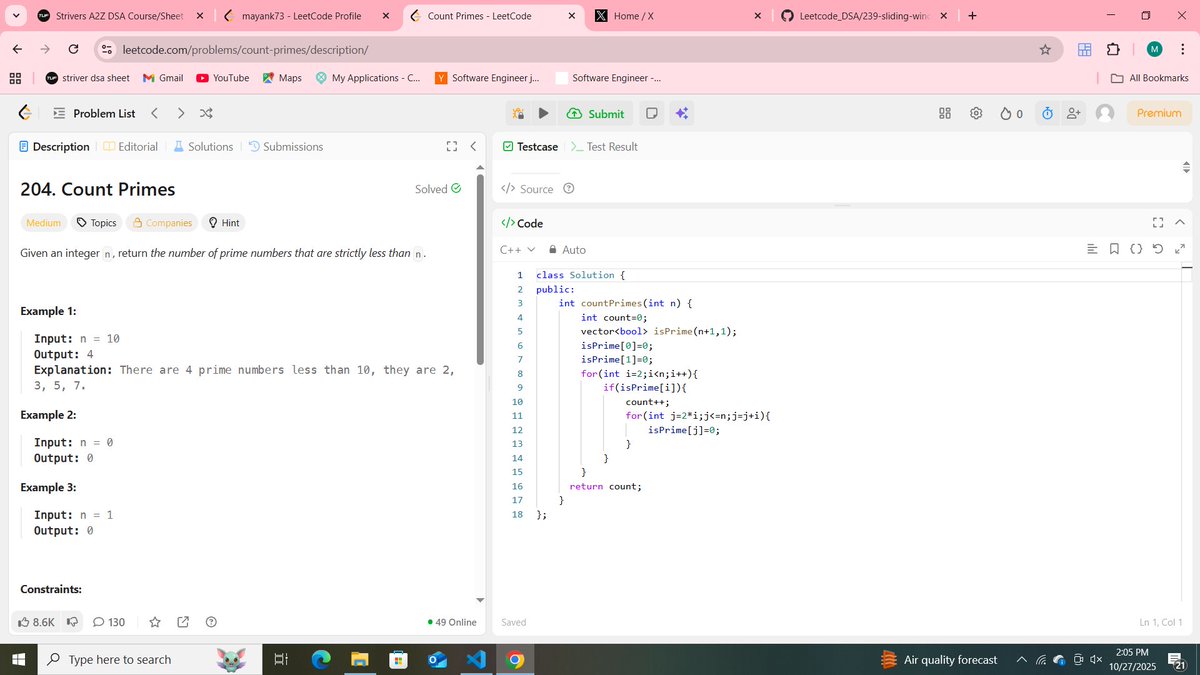This screenshot has width=1200, height=675.
Task: Switch to the Solutions tab
Action: (203, 147)
